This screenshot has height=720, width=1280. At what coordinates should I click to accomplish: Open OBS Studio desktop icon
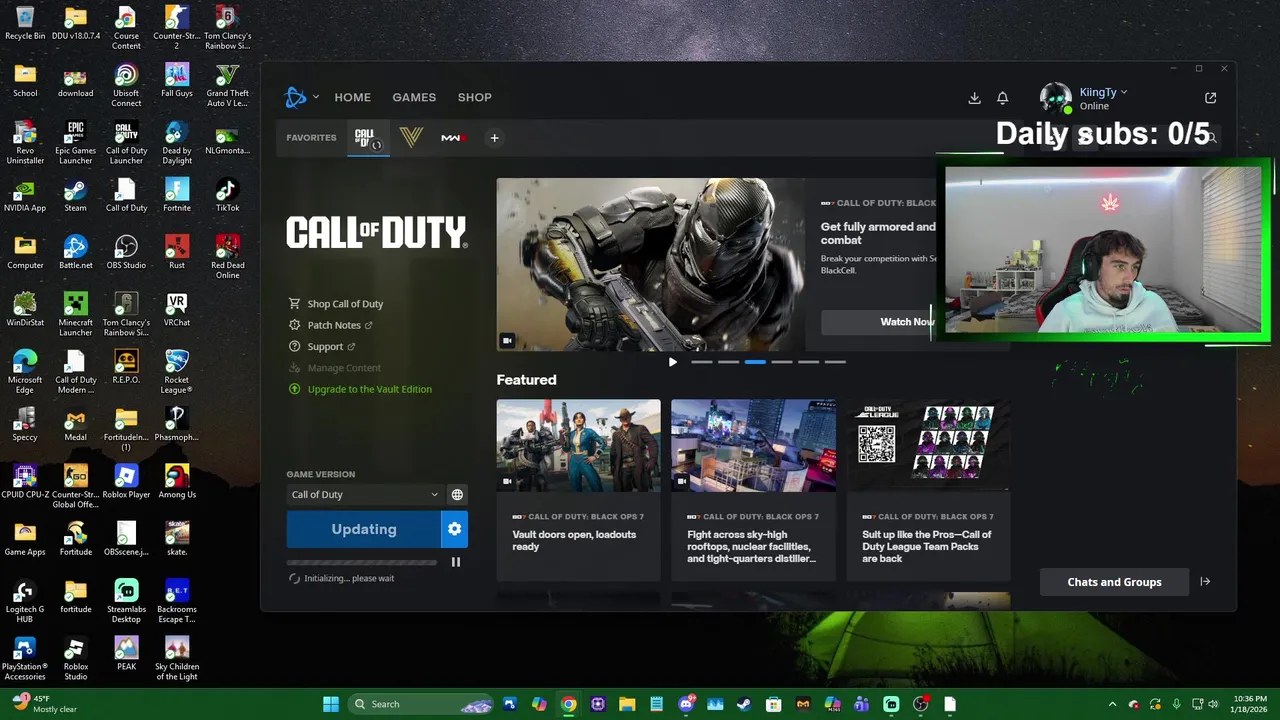point(126,251)
